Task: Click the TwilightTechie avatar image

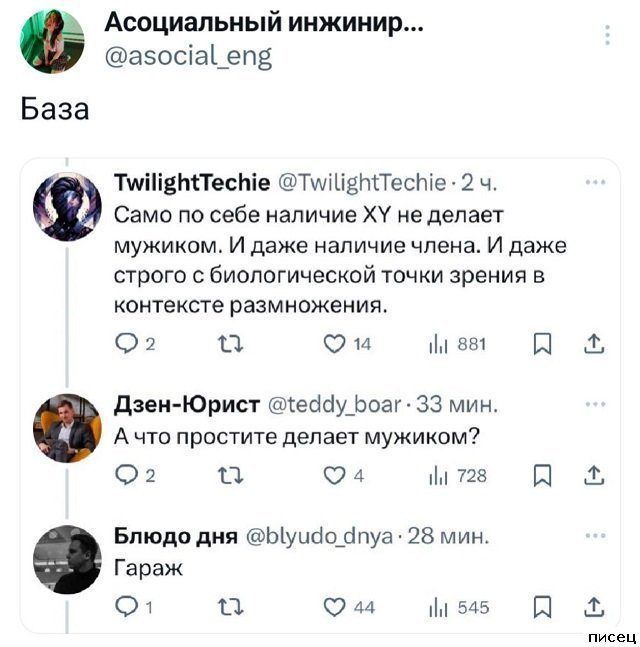Action: point(75,211)
